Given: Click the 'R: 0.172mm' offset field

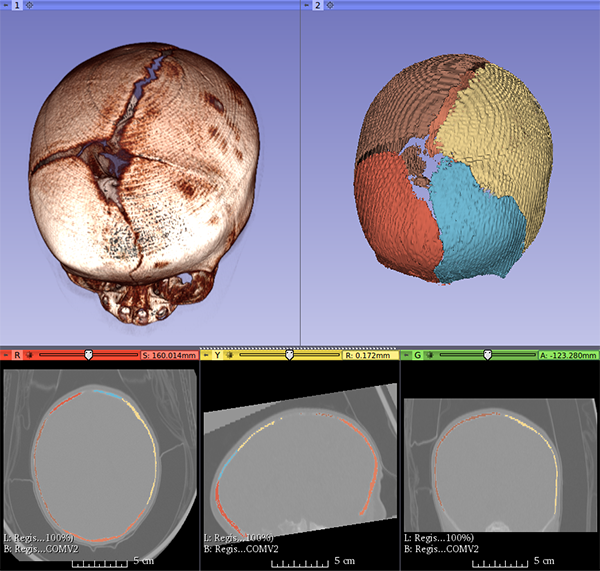Looking at the screenshot, I should (x=370, y=356).
